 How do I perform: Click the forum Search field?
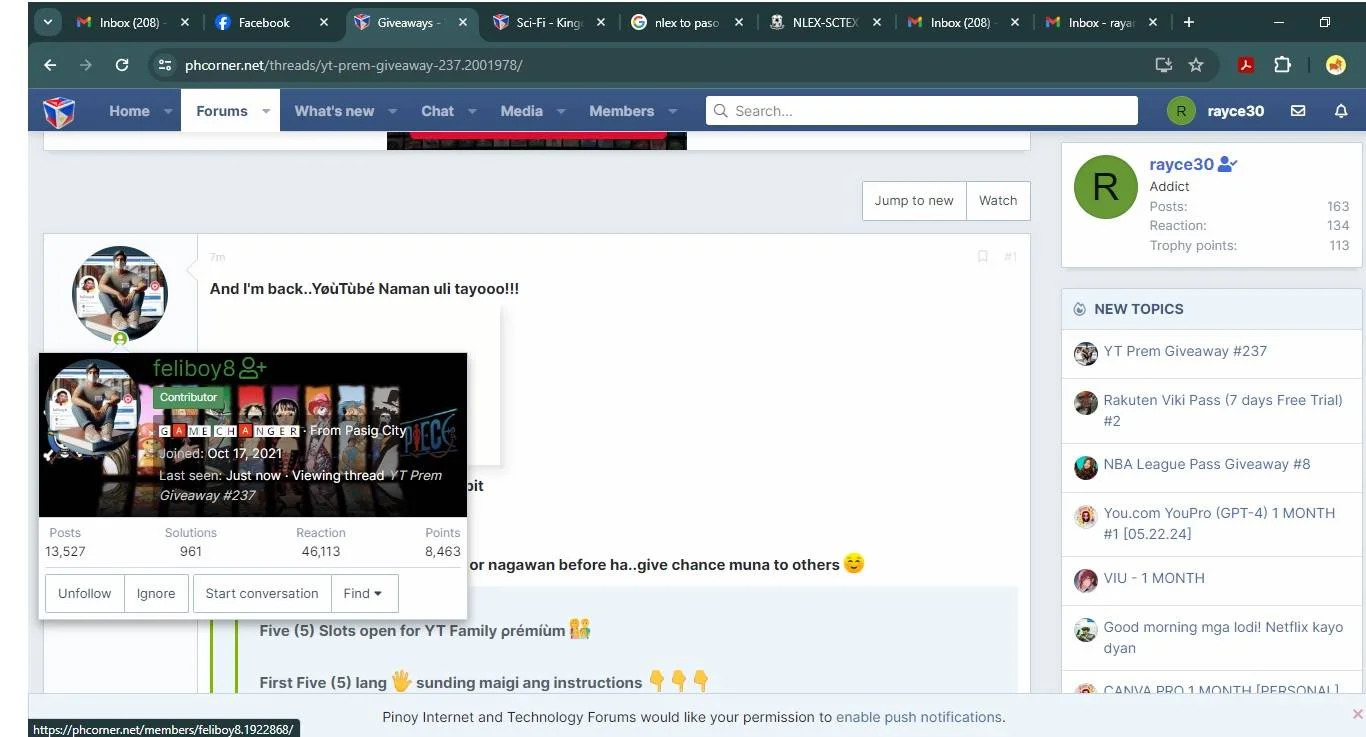click(x=922, y=111)
